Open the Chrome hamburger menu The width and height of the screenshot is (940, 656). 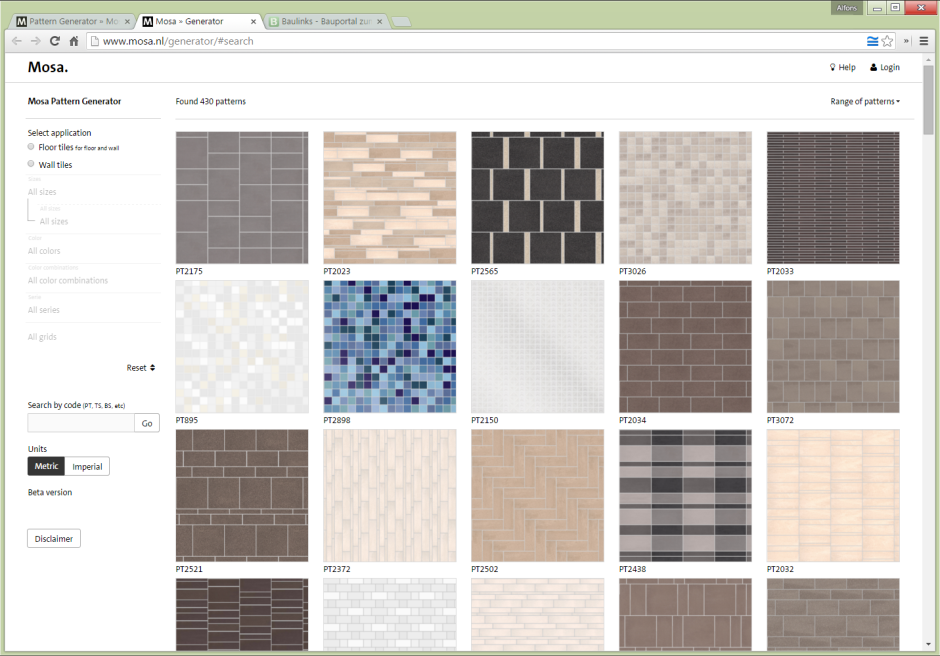point(924,41)
